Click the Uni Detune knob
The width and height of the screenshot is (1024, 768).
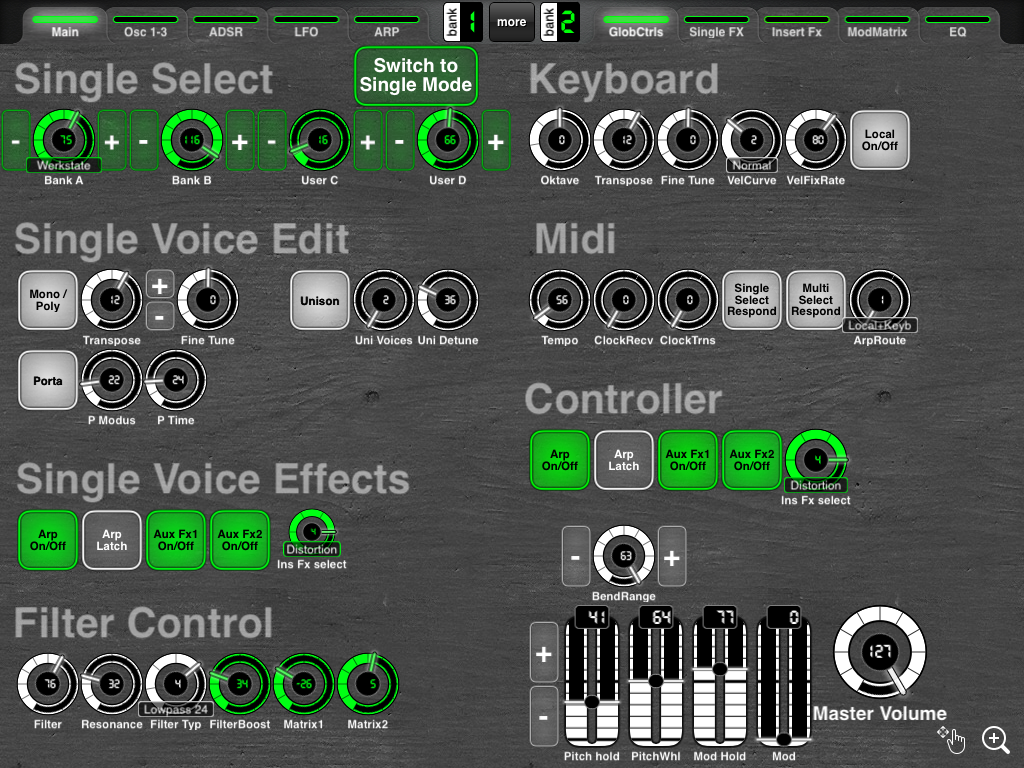[448, 300]
